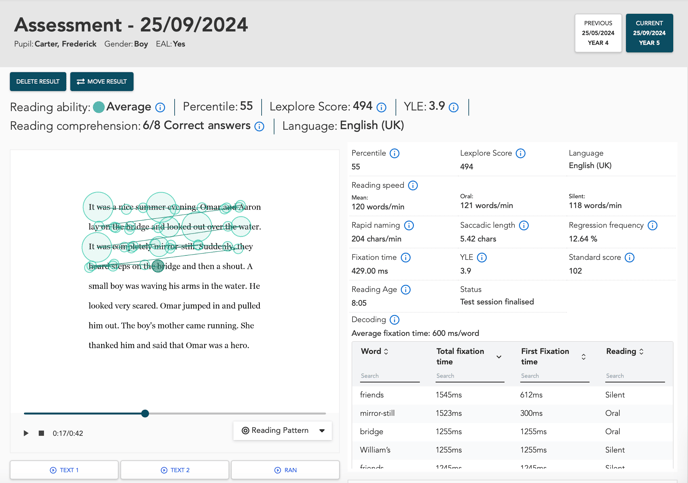Click the '204 chars/min' rapid naming value

tap(376, 239)
